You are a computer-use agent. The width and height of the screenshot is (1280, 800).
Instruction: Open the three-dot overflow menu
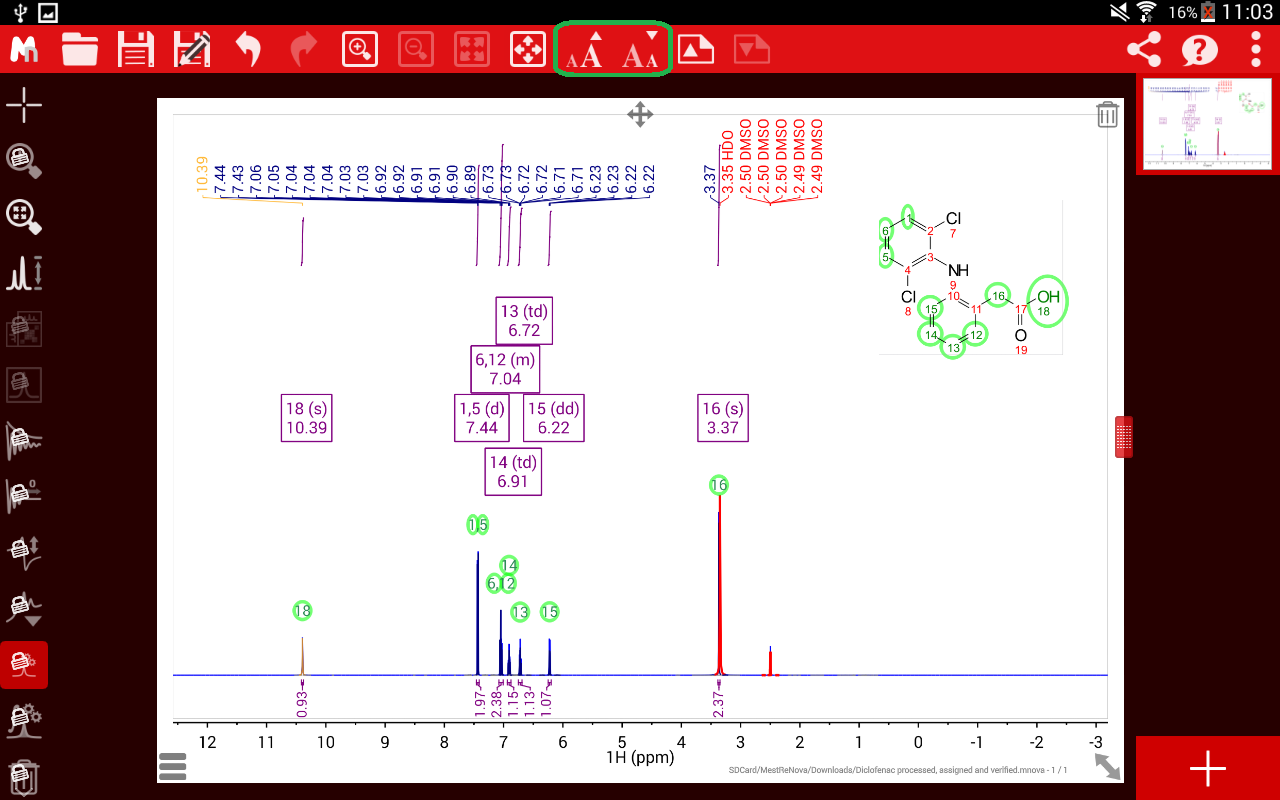pyautogui.click(x=1256, y=49)
